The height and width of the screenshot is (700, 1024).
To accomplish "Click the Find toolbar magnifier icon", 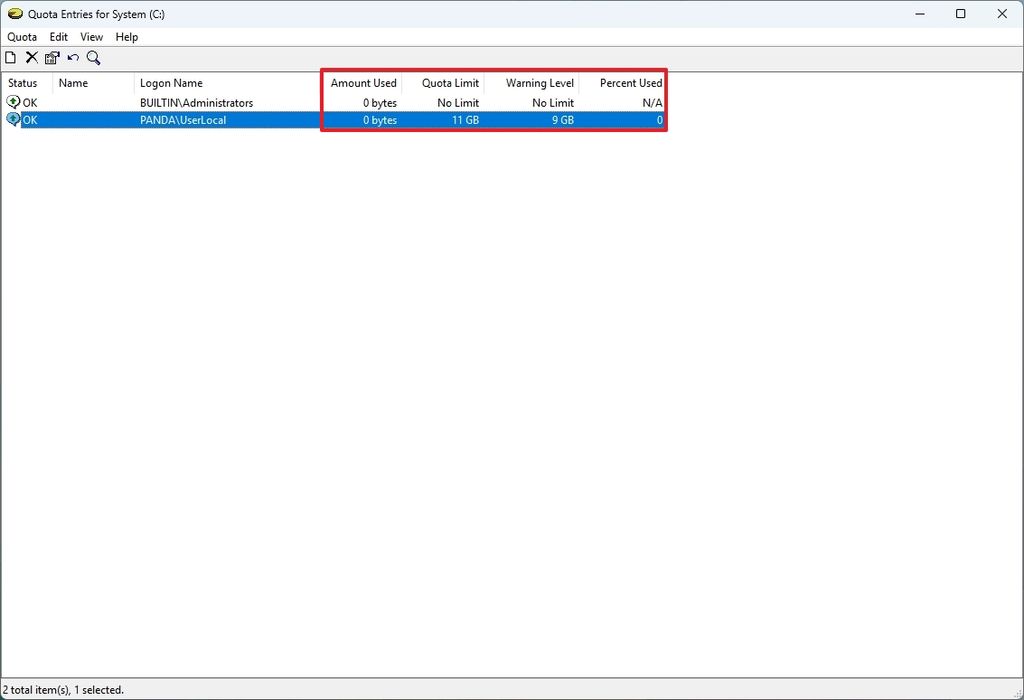I will pos(93,57).
